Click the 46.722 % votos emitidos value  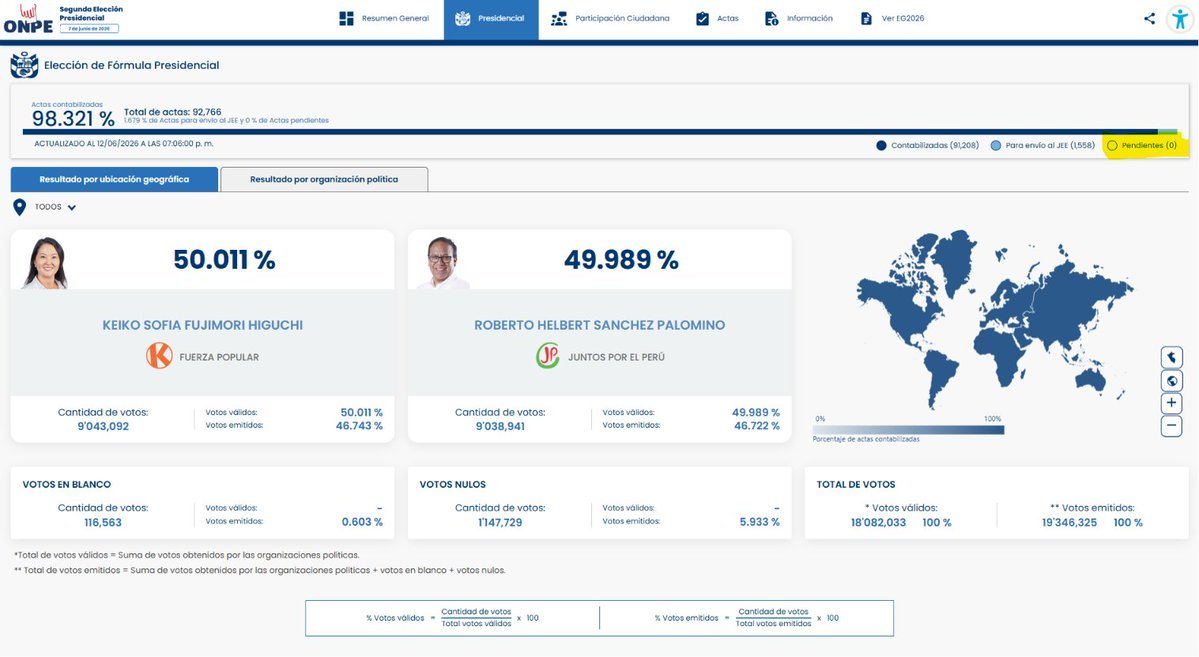757,426
